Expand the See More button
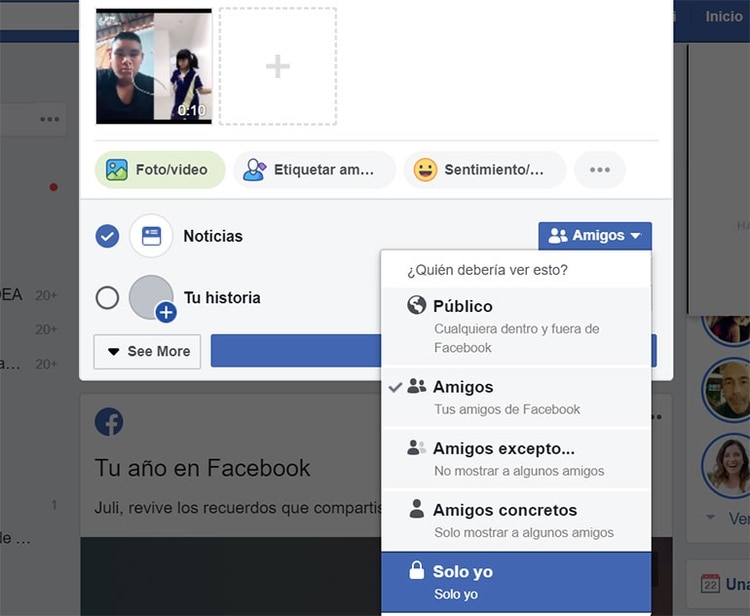 147,352
